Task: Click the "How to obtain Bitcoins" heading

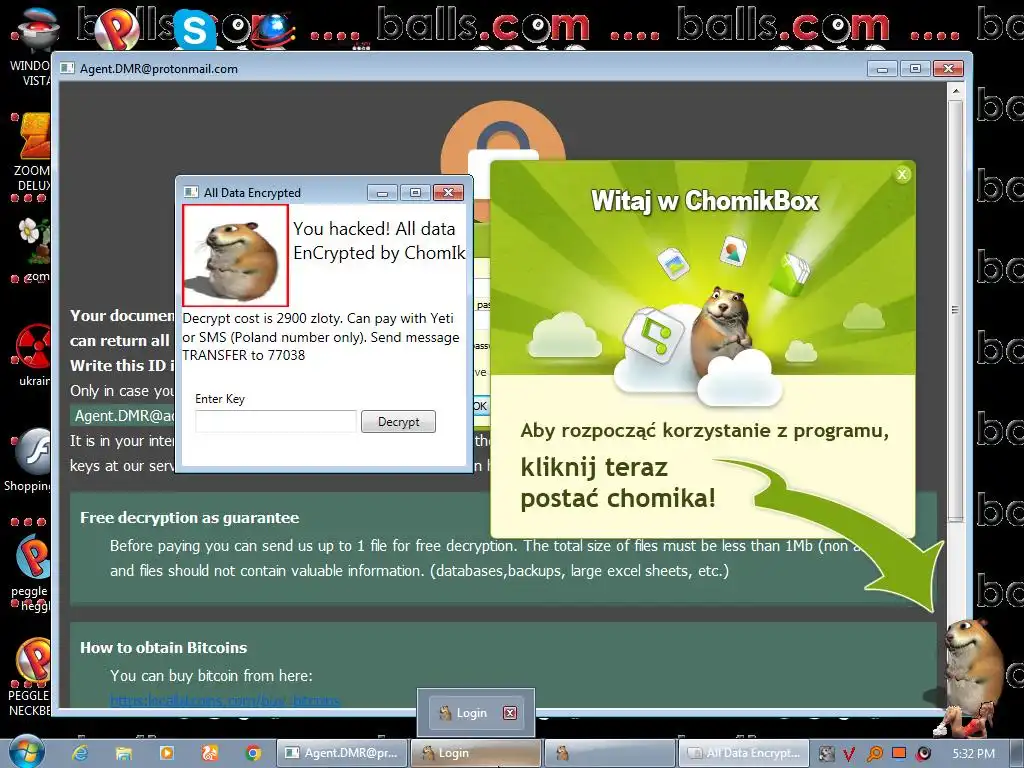Action: tap(163, 648)
